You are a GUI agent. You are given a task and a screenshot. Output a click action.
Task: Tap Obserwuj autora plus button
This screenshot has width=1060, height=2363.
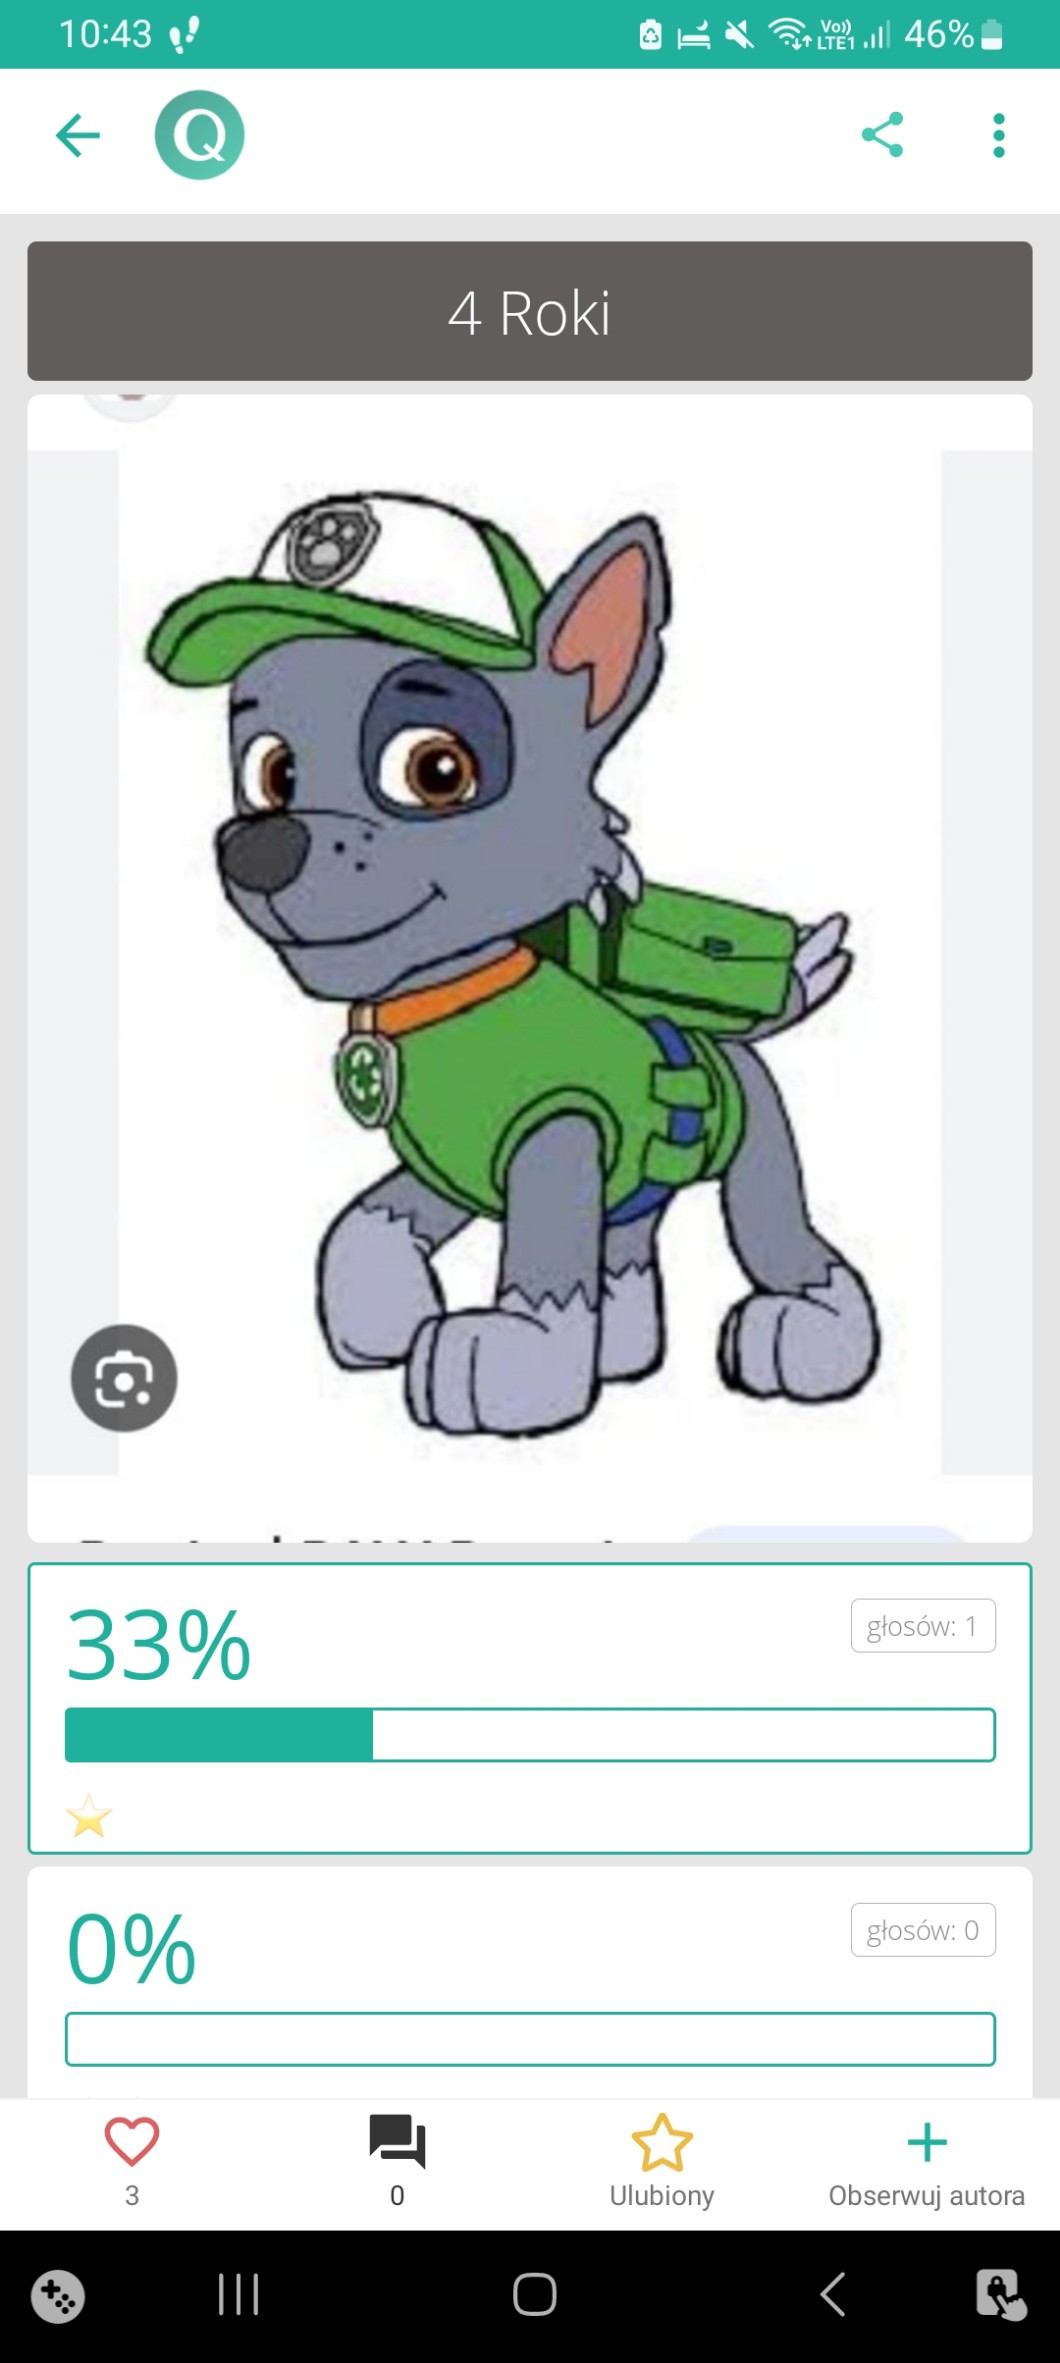point(927,2161)
